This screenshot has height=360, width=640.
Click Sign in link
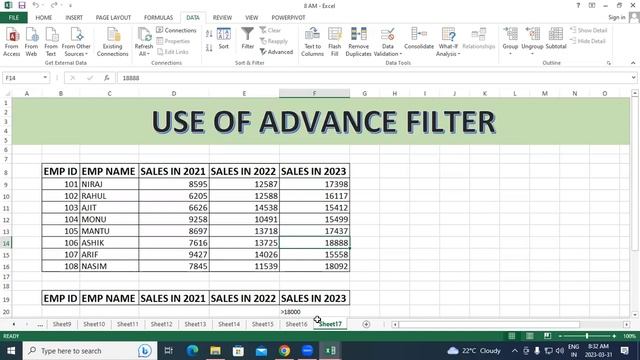[x=616, y=17]
